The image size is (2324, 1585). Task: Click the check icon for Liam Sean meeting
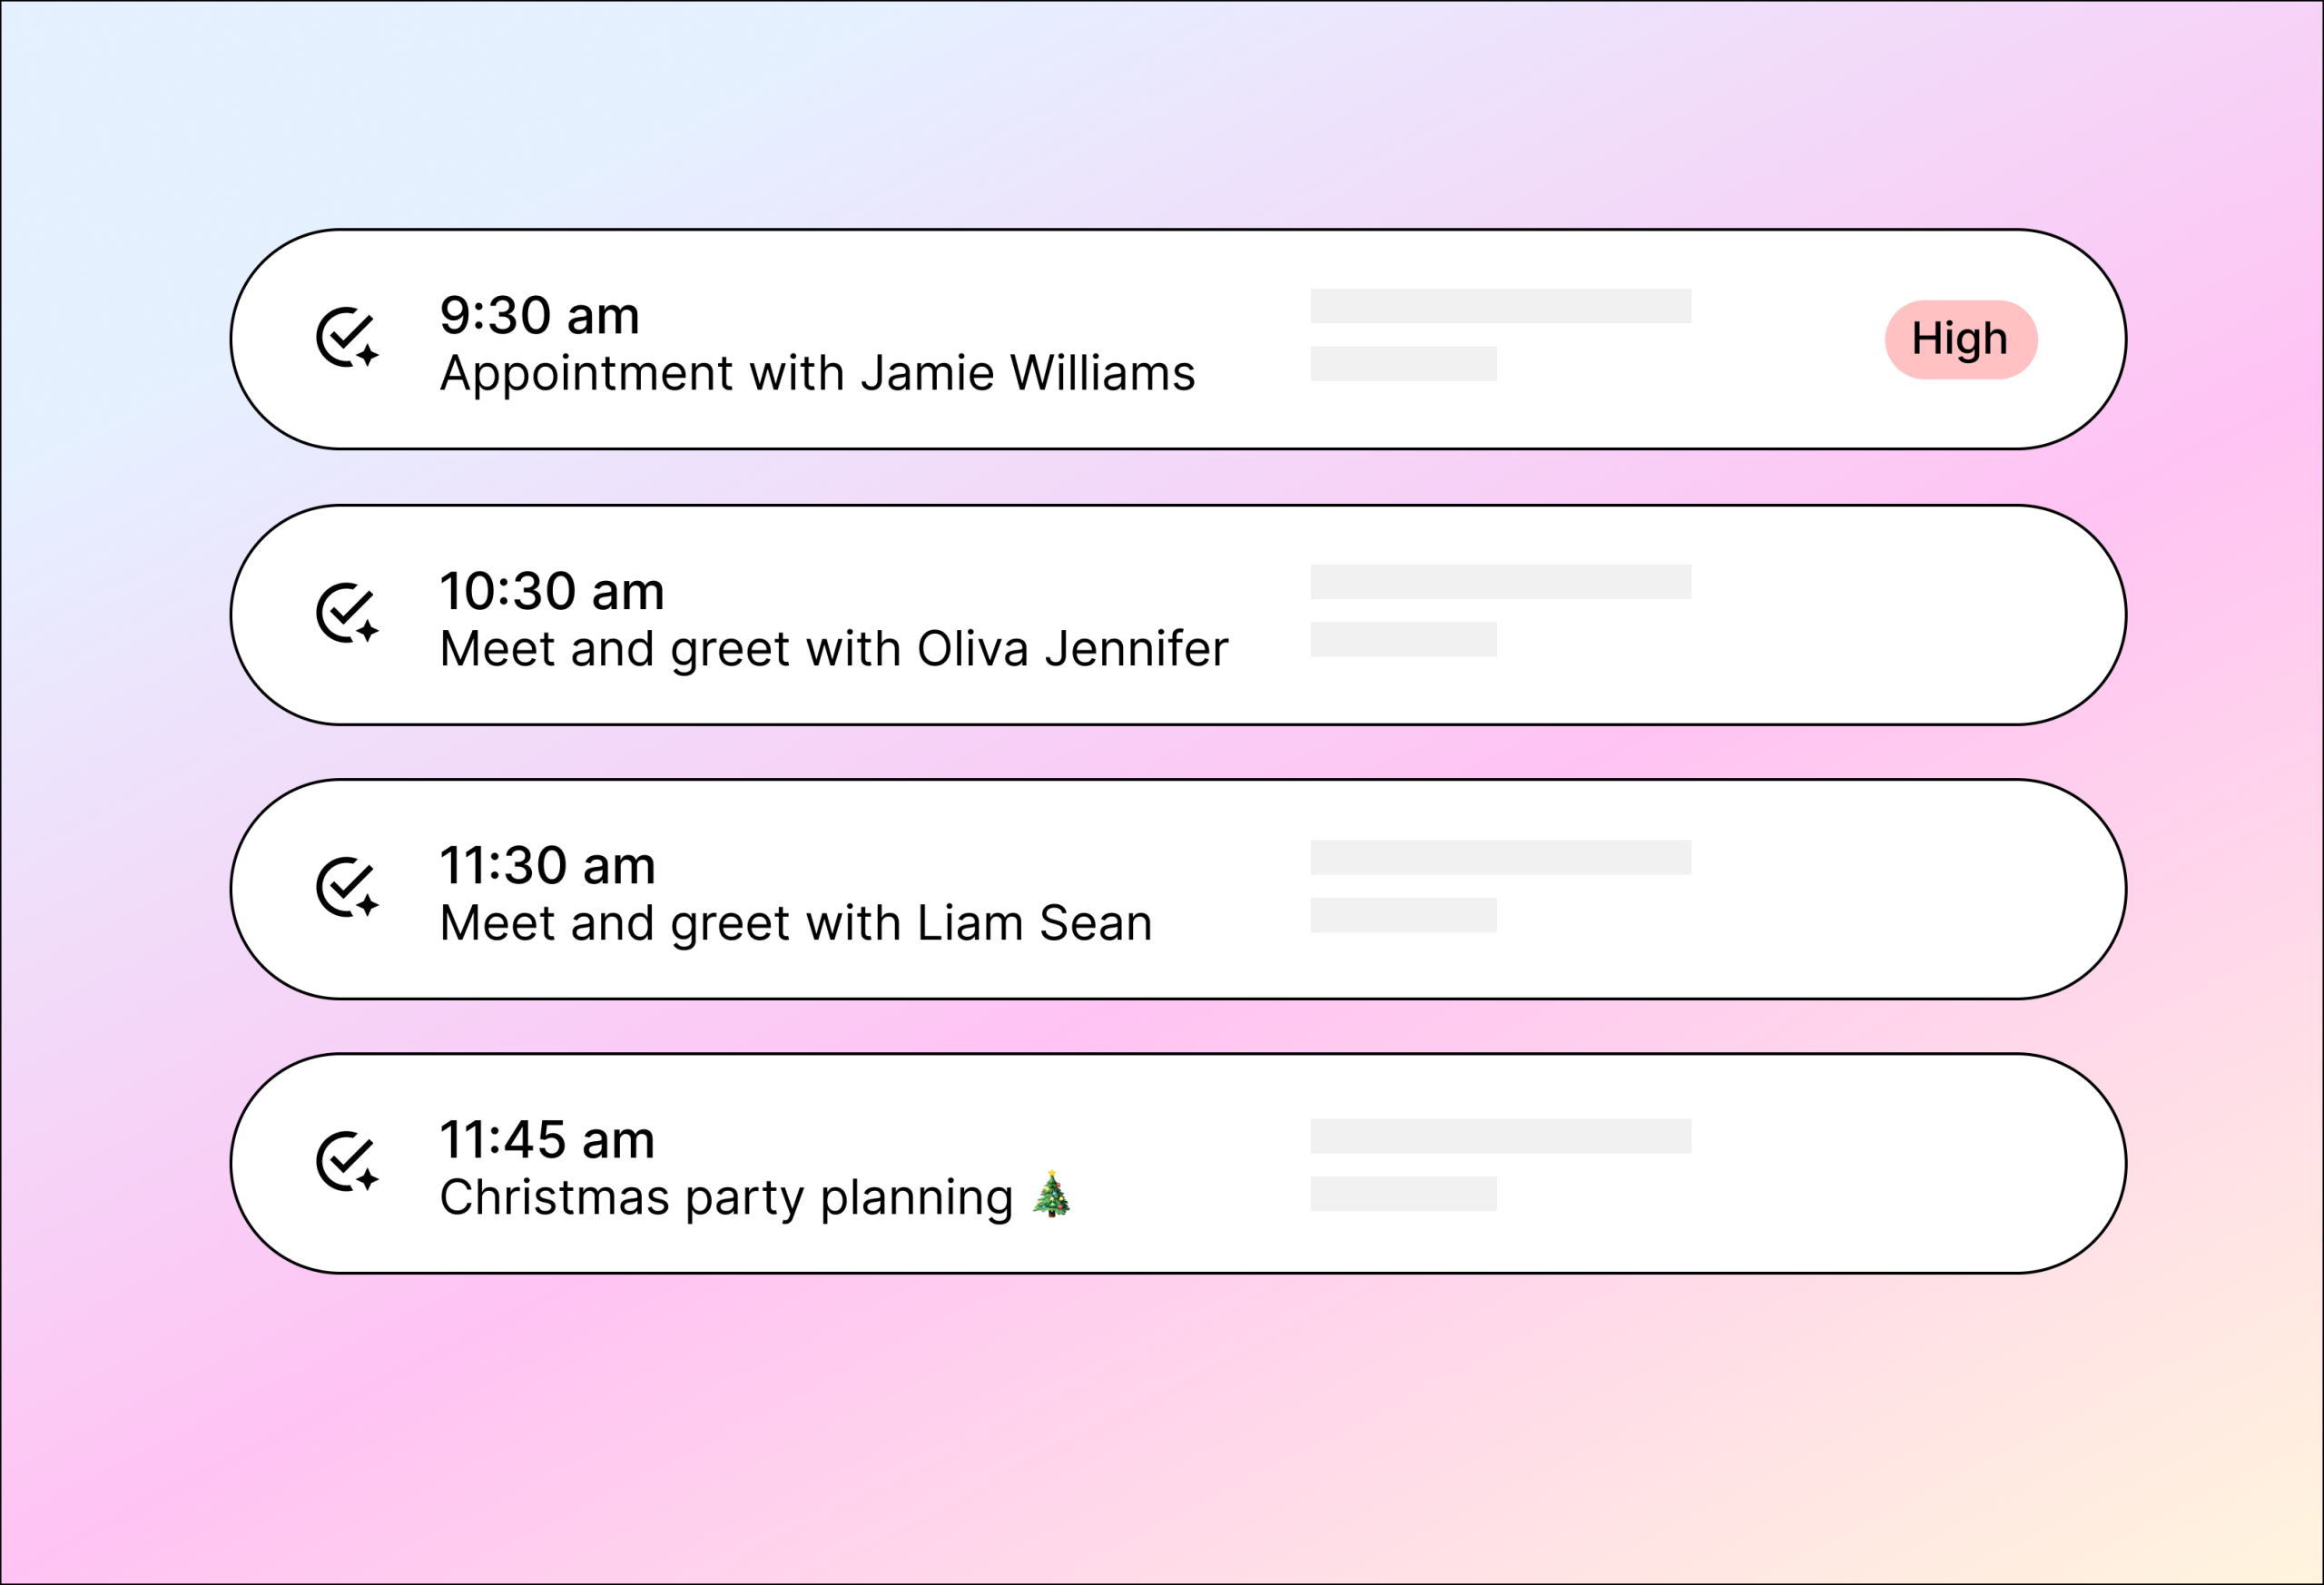(346, 886)
